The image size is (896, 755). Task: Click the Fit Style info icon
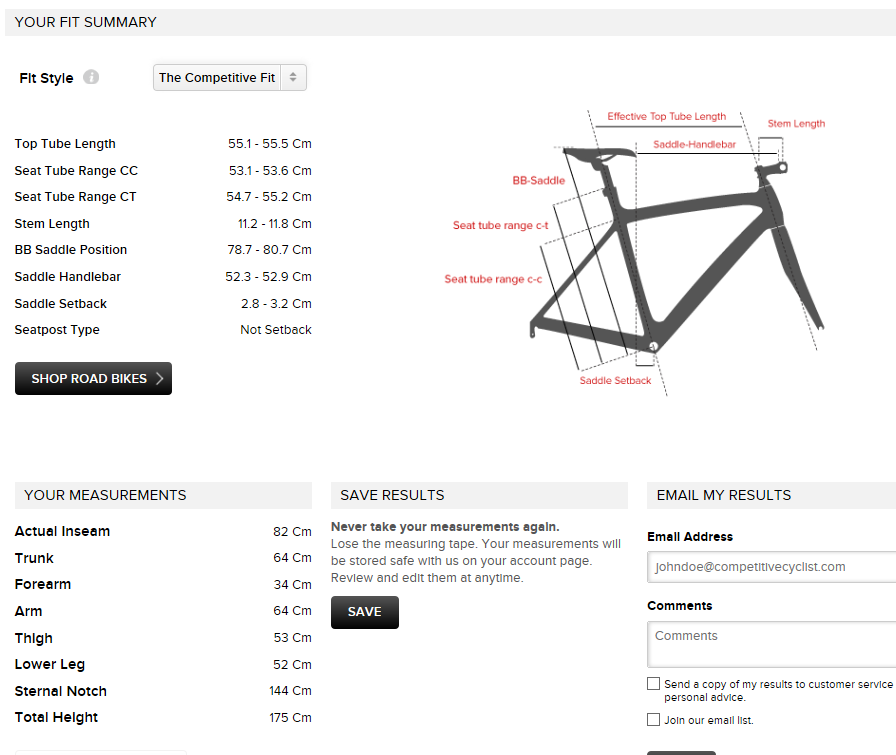click(x=91, y=77)
